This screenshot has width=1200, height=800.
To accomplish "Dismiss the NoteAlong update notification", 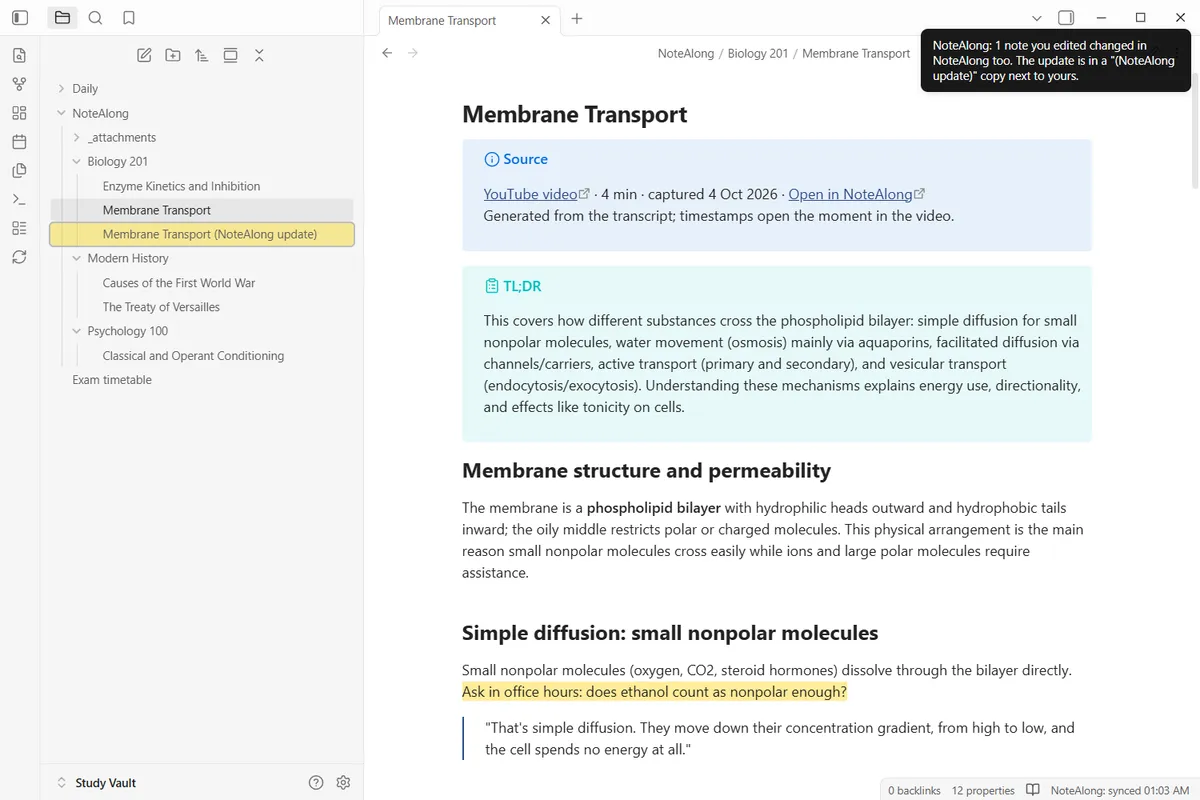I will [x=1055, y=60].
